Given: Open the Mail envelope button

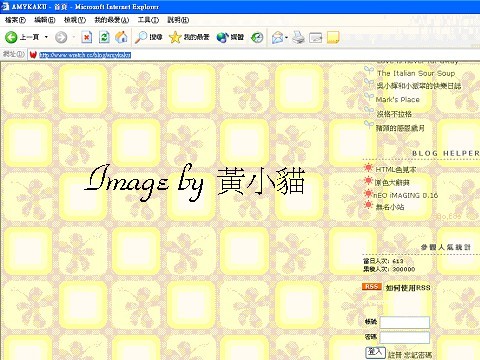Looking at the screenshot, I should tap(277, 37).
